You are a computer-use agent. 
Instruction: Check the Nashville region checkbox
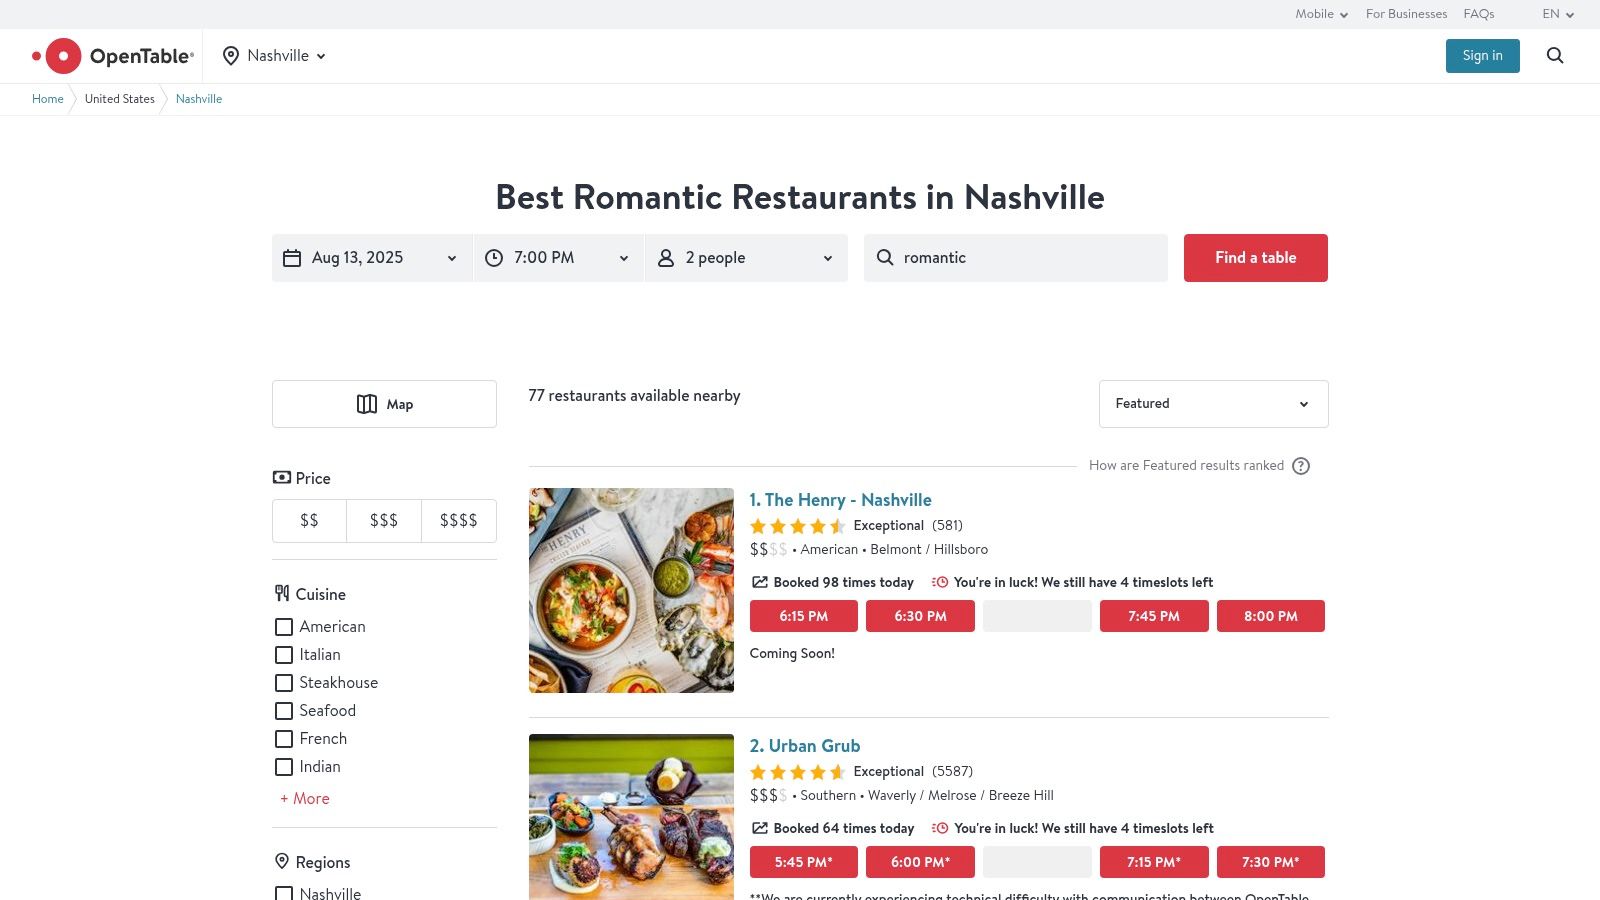click(x=284, y=894)
